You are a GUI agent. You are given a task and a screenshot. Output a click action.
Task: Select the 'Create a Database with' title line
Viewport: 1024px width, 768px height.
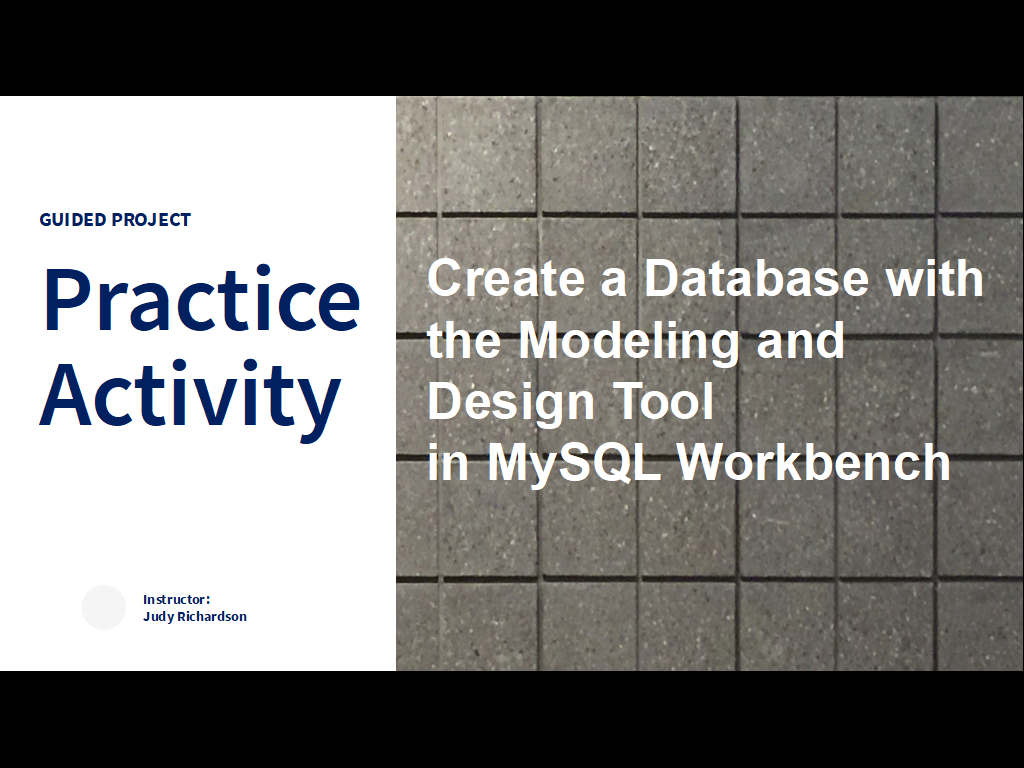[705, 278]
